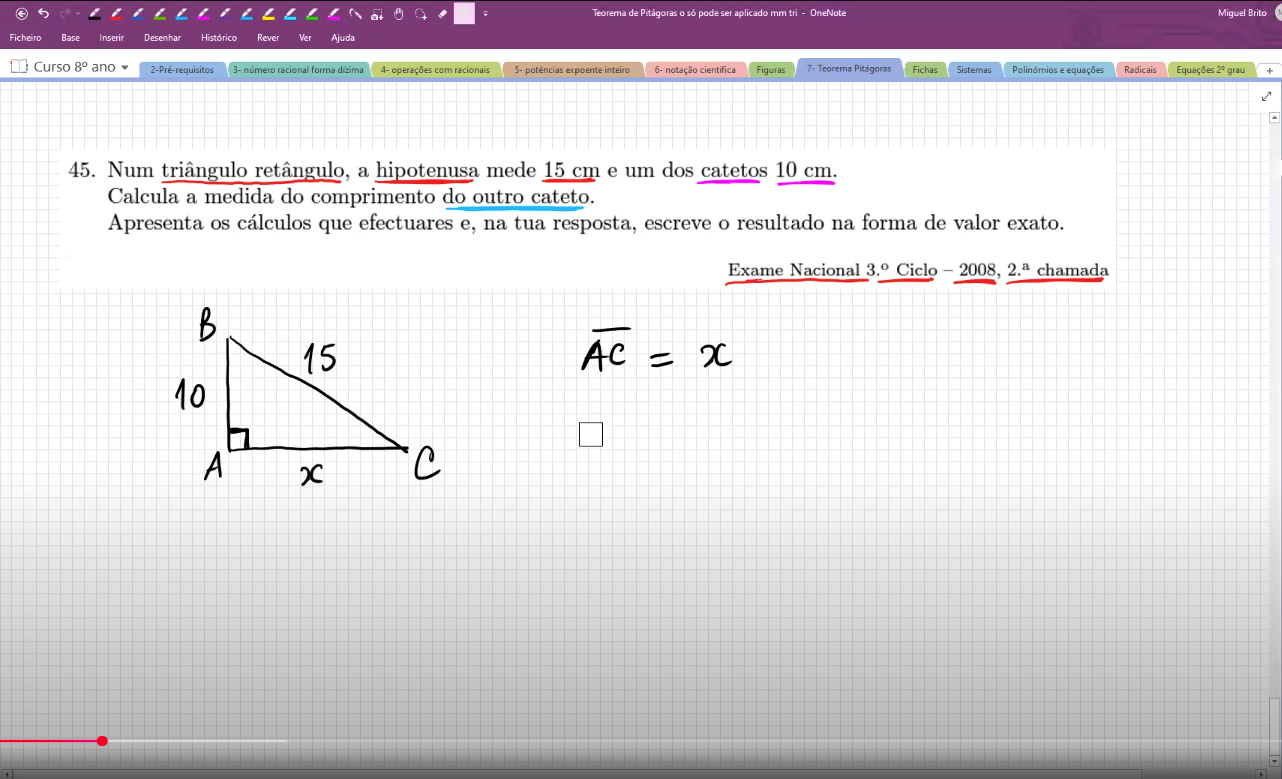Open the Ficheiro menu
The image size is (1282, 779).
(x=25, y=38)
